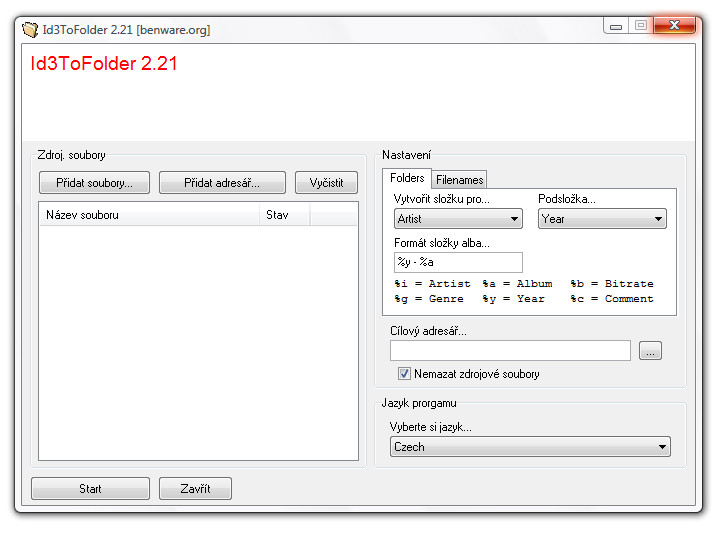The width and height of the screenshot is (718, 535).
Task: Switch to the Filenames tab
Action: (459, 180)
